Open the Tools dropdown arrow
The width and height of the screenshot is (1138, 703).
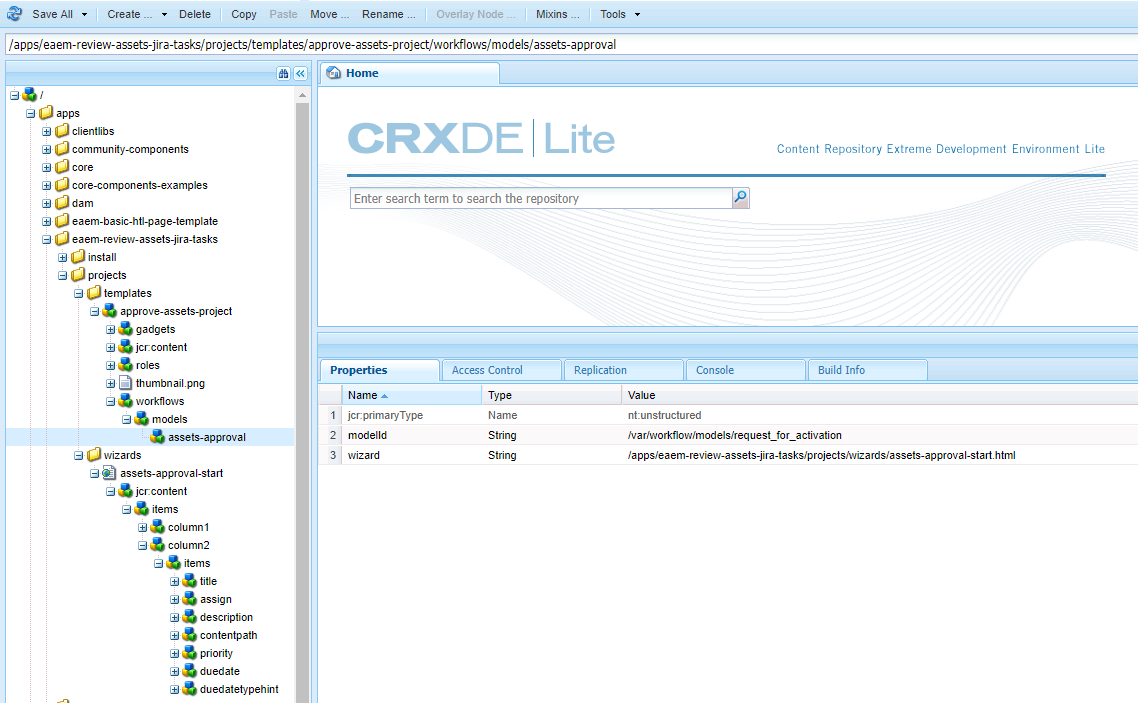[x=637, y=15]
